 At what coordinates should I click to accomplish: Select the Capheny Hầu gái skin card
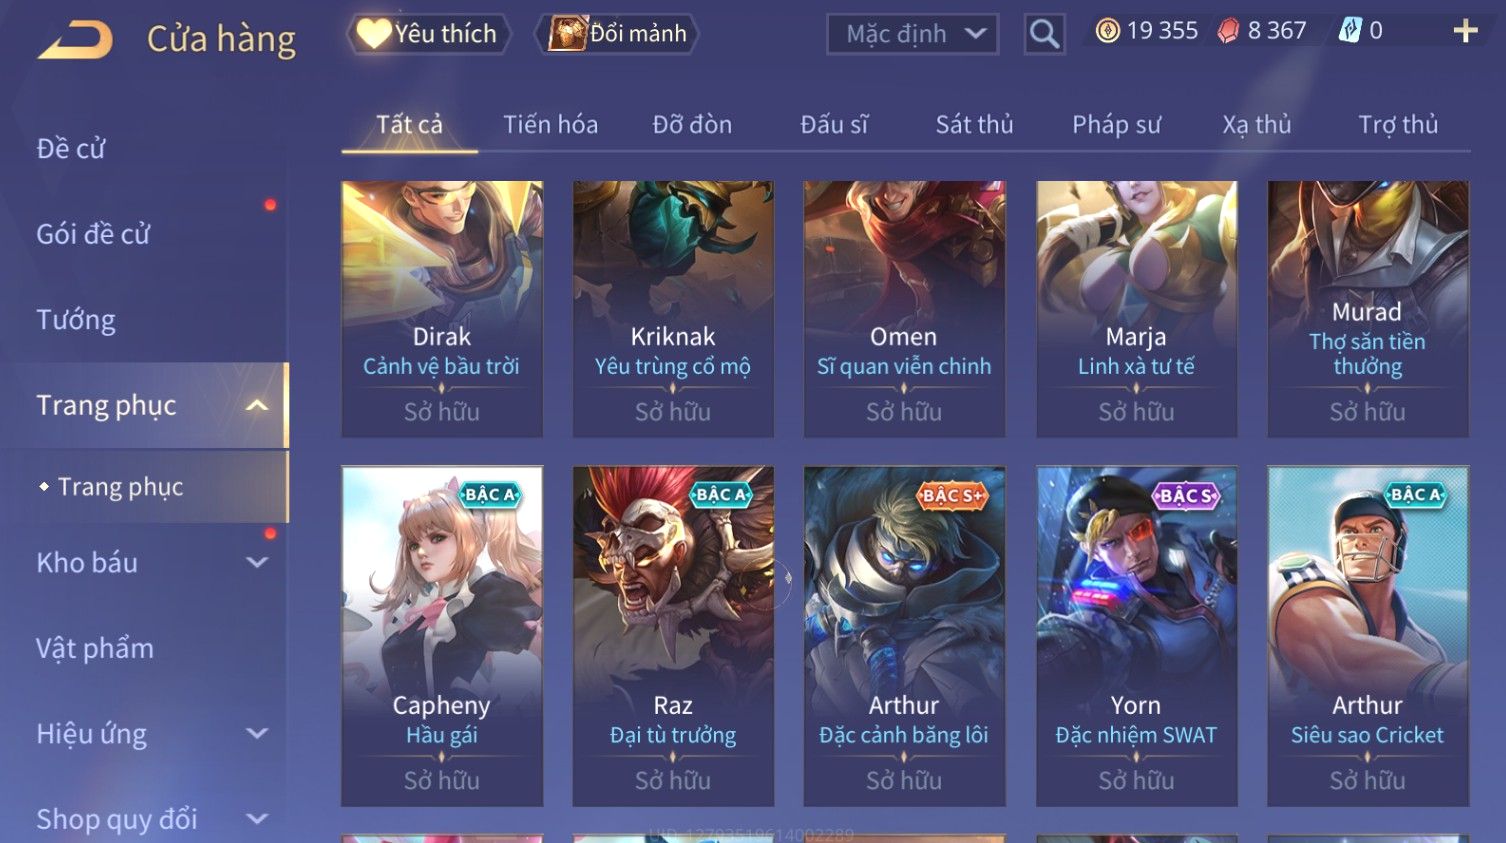pos(442,636)
